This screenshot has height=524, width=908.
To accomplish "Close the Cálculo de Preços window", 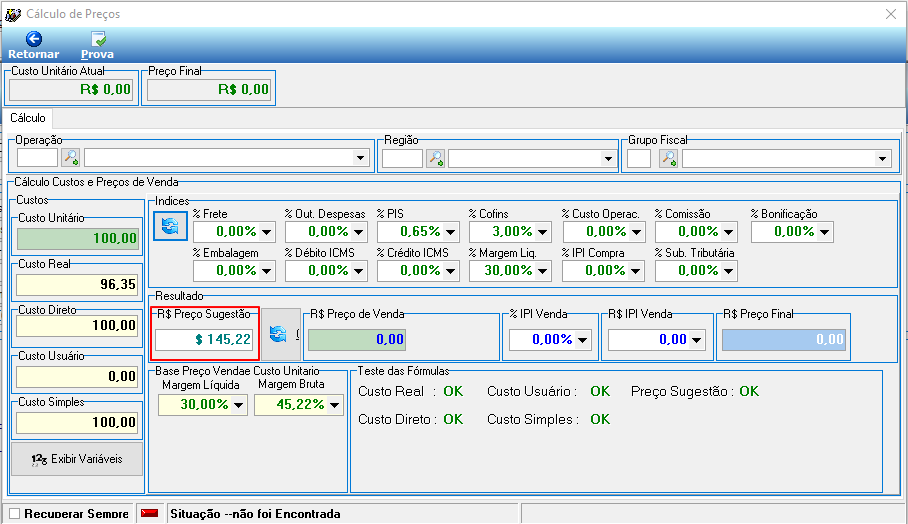I will [x=891, y=14].
